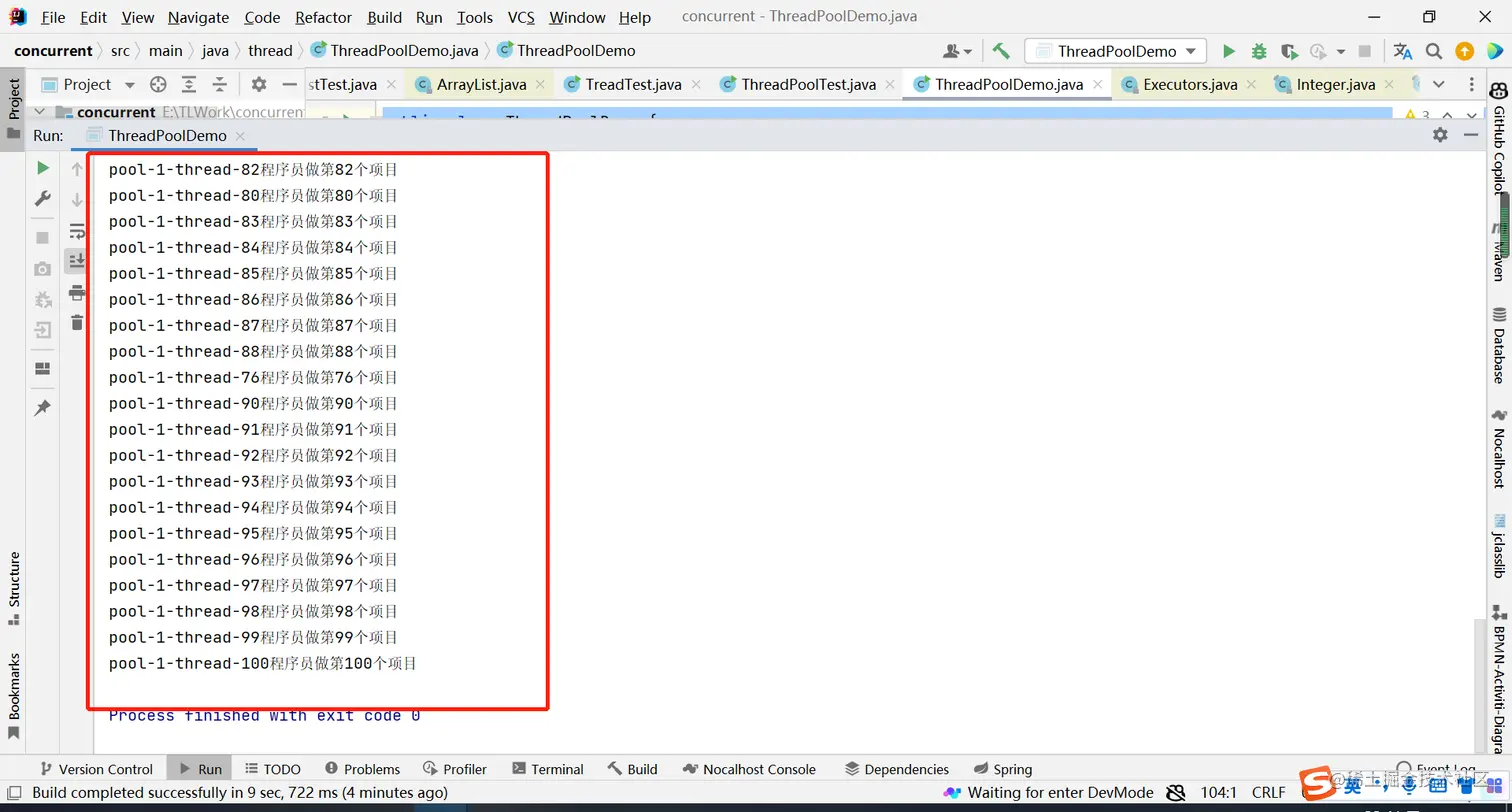Toggle the Bookmarks tool window
The width and height of the screenshot is (1512, 812).
tap(14, 696)
